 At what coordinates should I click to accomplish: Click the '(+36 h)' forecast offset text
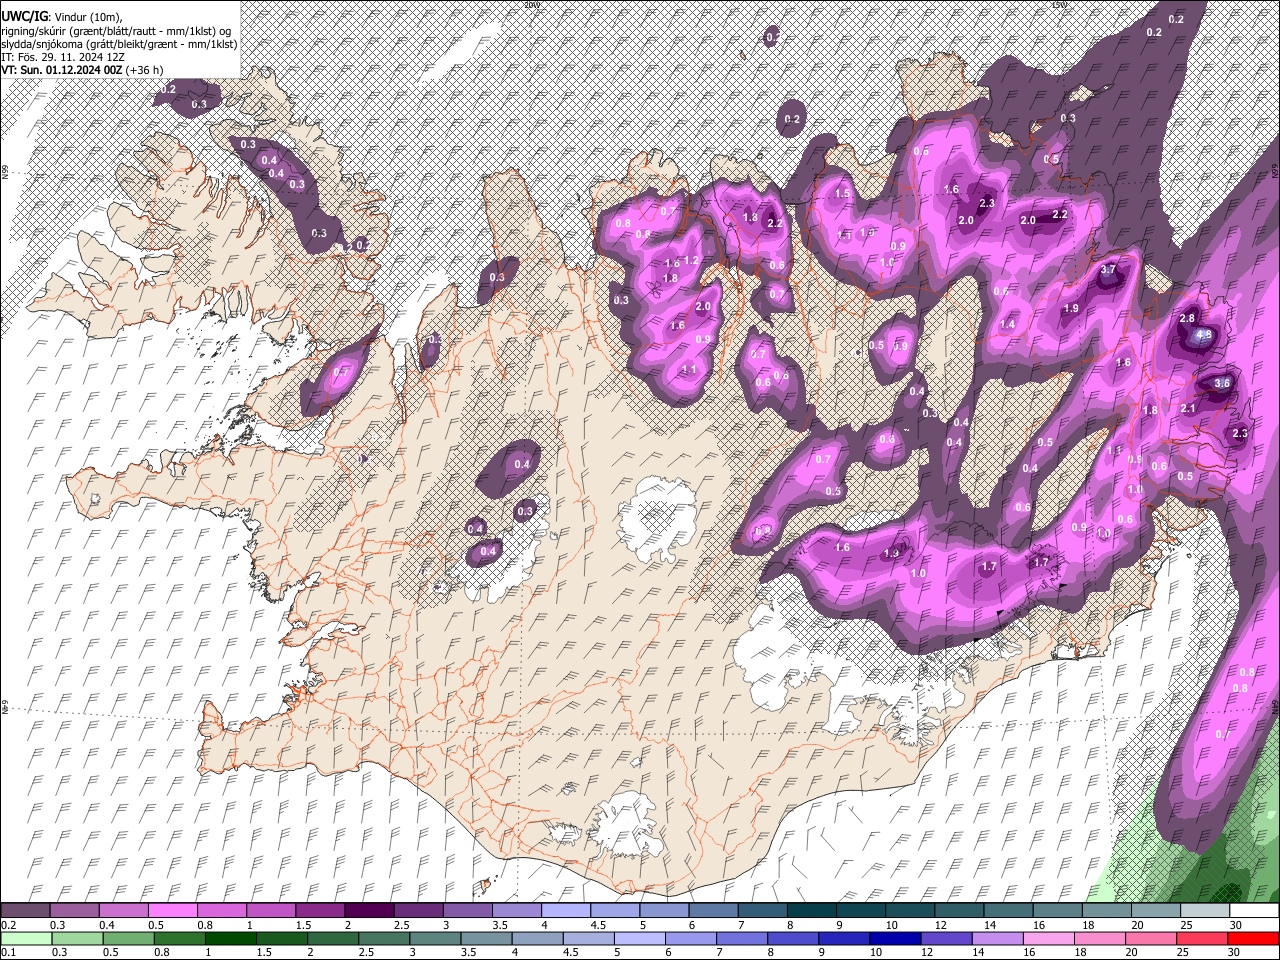point(145,70)
